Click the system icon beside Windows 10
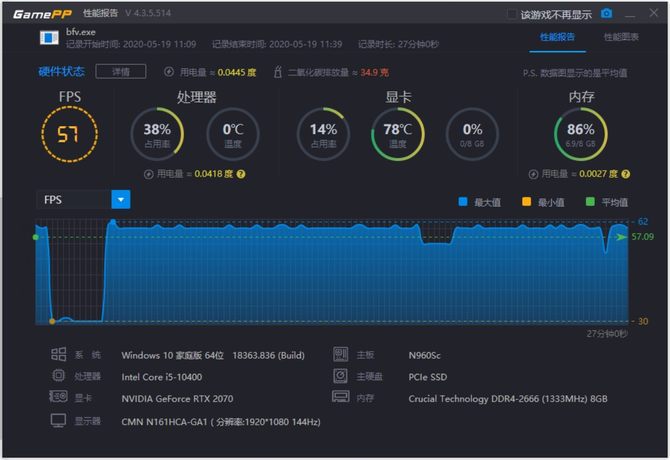Image resolution: width=670 pixels, height=460 pixels. [59, 354]
